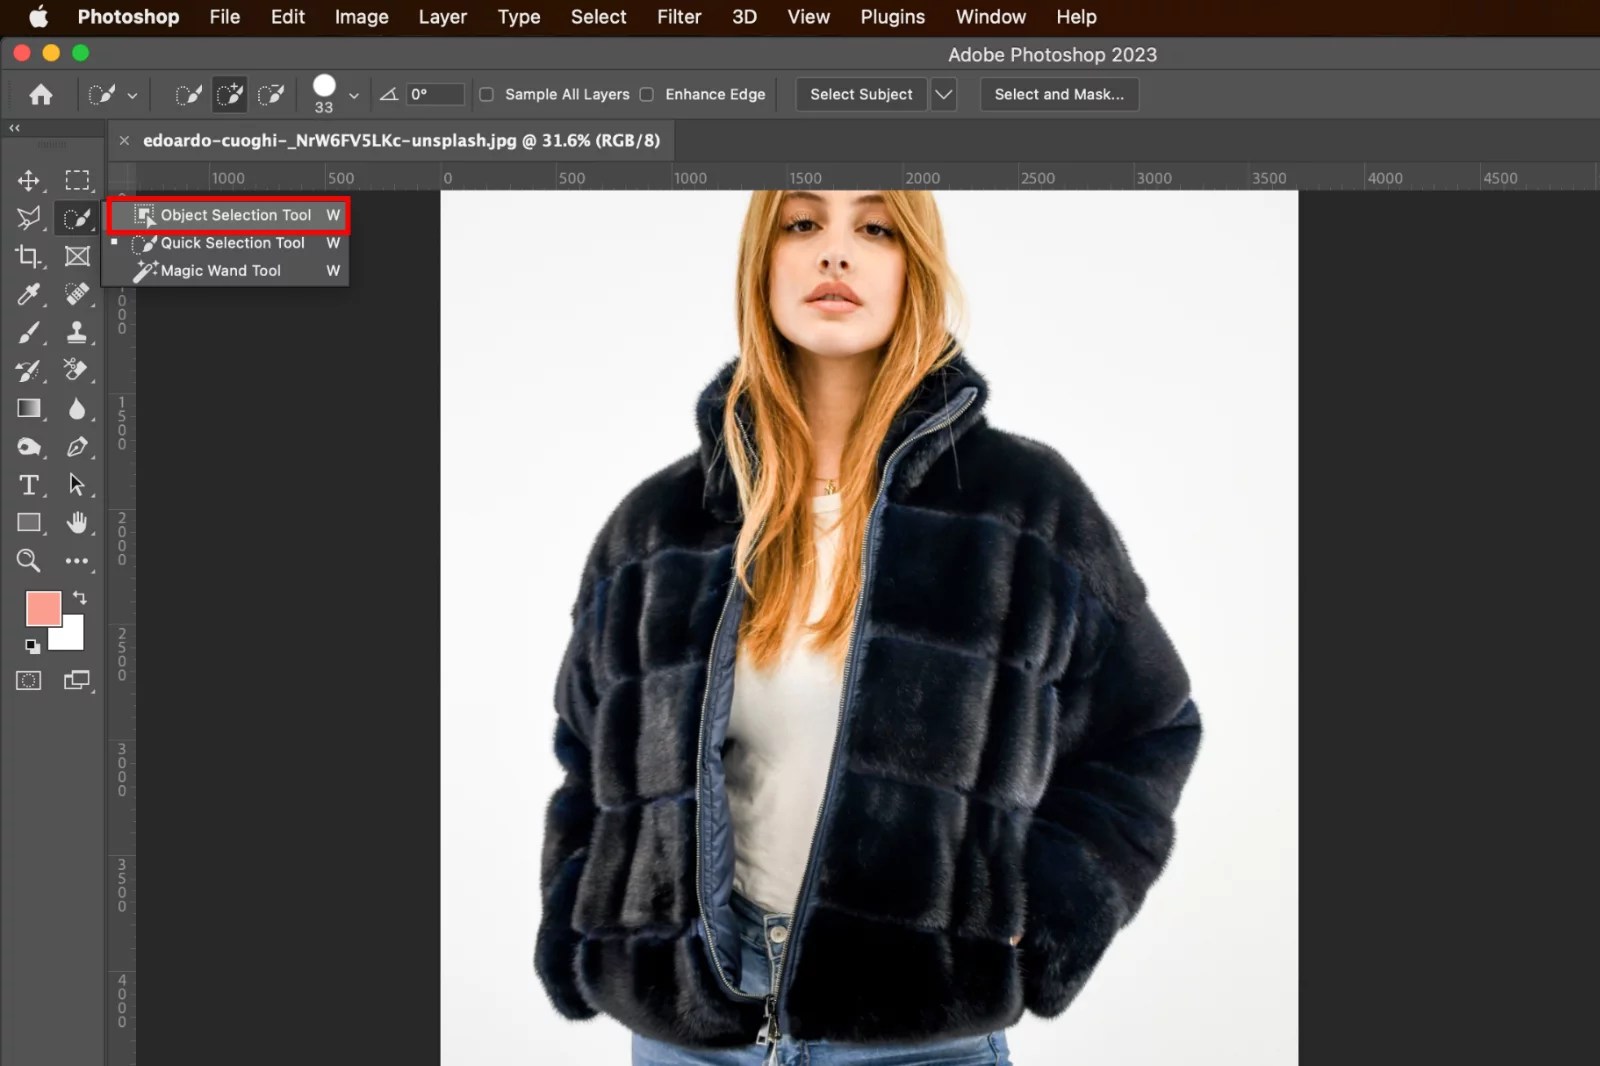Choose the Clone Stamp tool
Viewport: 1600px width, 1066px height.
pyautogui.click(x=76, y=332)
